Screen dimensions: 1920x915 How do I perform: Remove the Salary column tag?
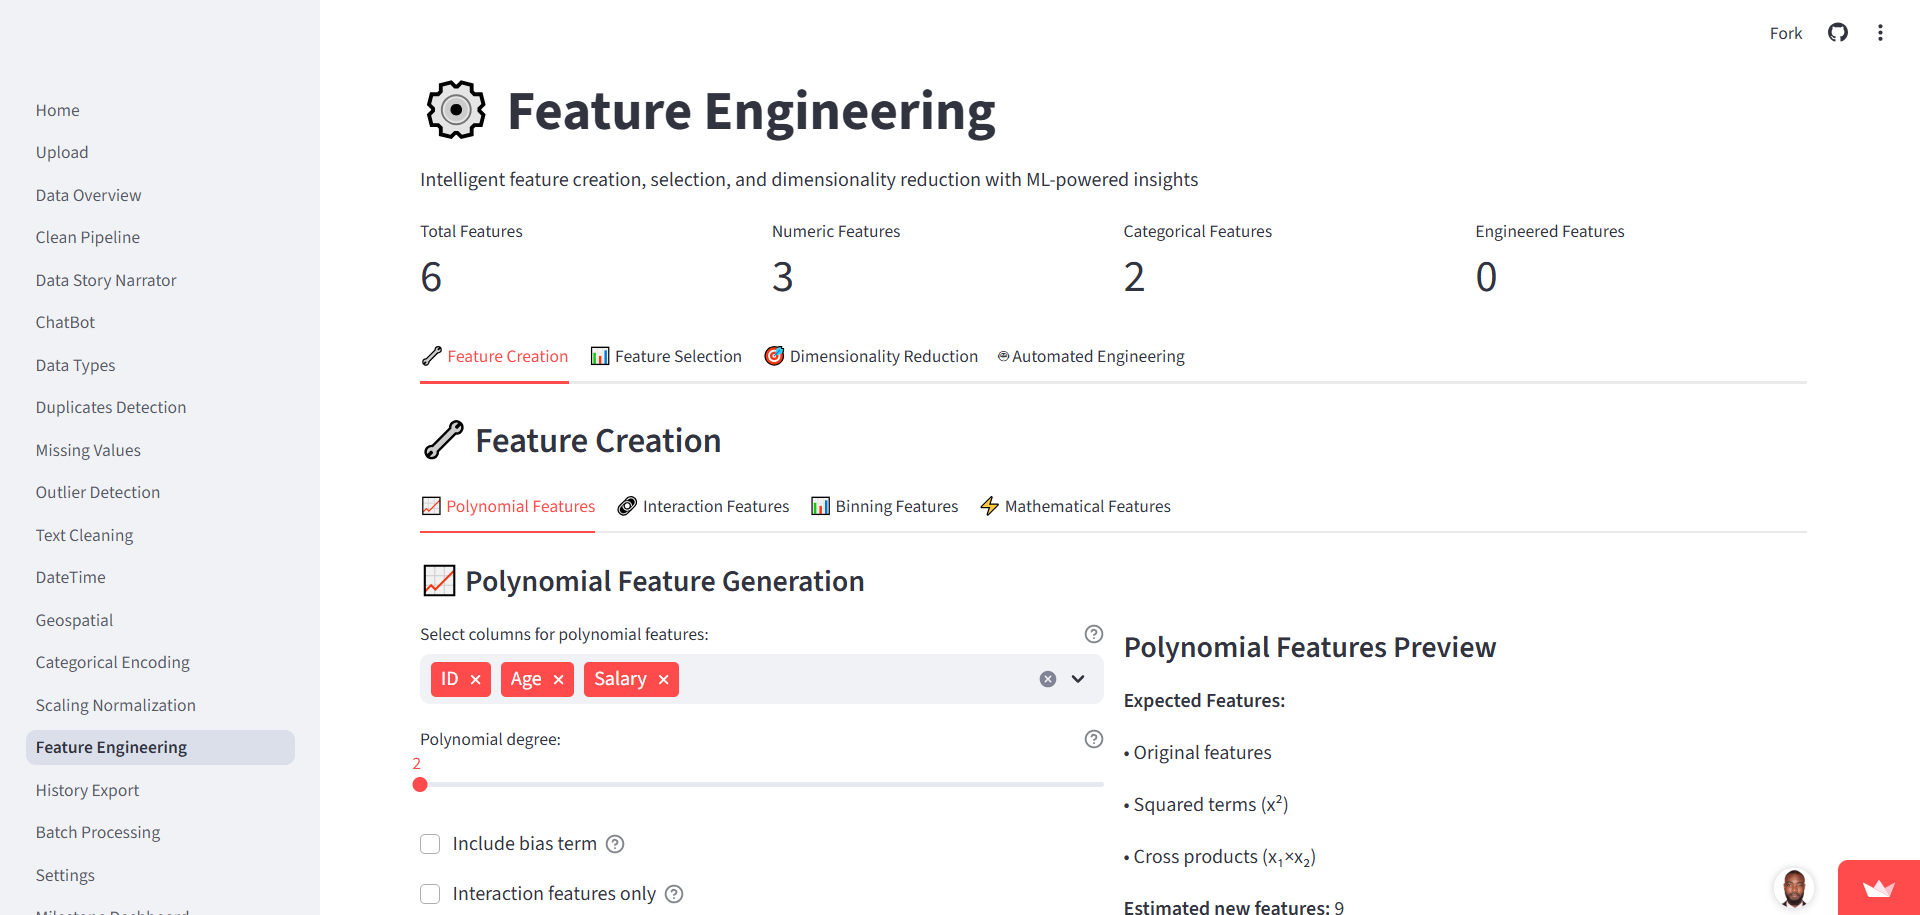tap(663, 679)
